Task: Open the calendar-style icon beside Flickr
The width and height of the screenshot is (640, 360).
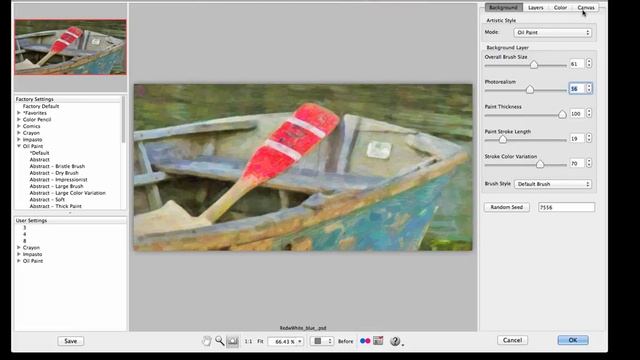Action: pos(378,340)
